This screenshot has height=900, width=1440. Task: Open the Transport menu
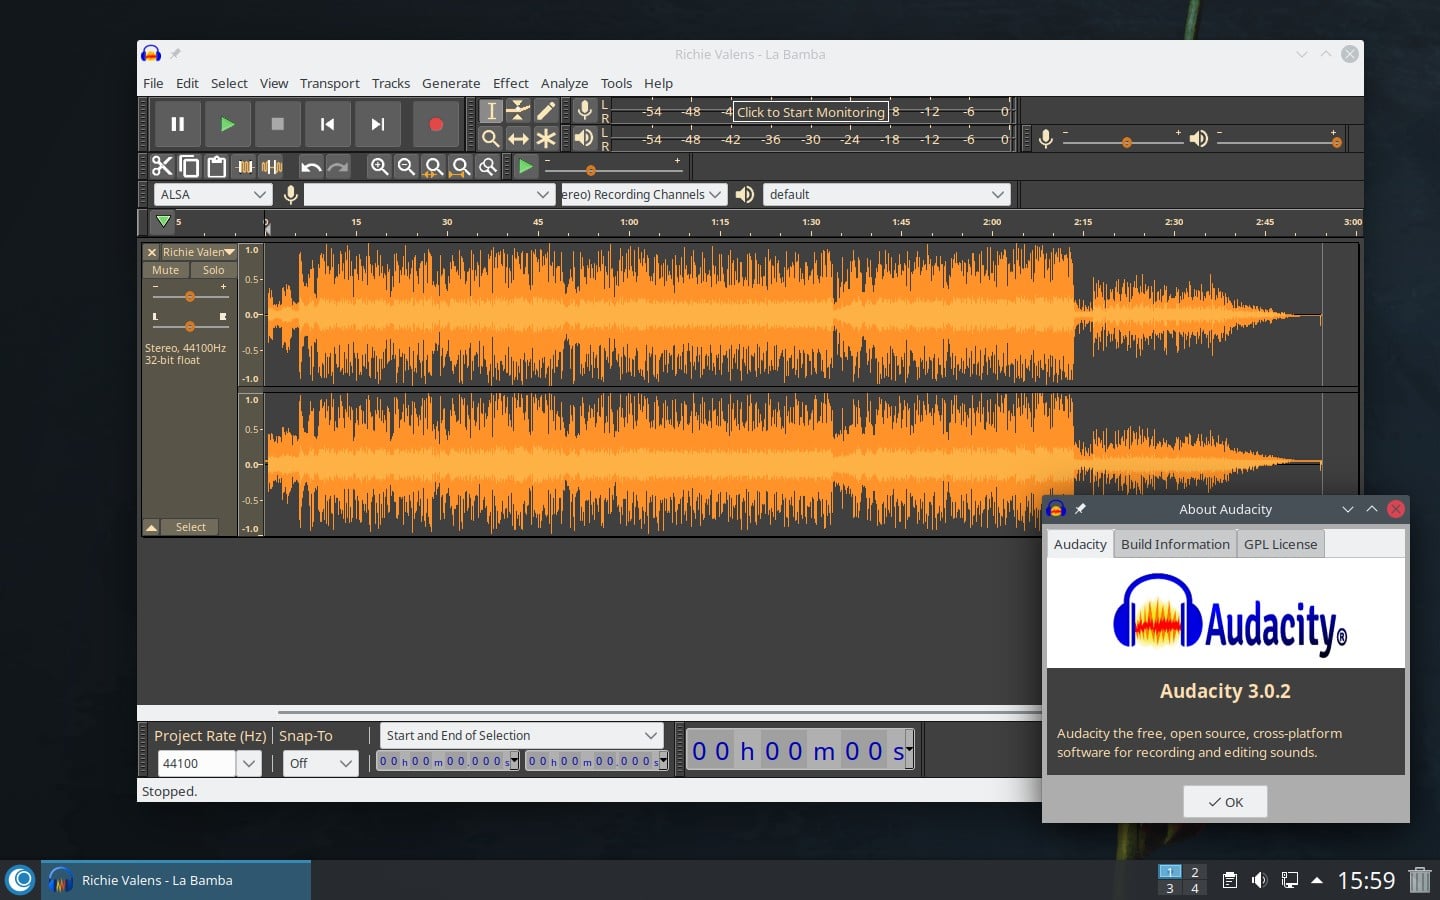click(x=329, y=83)
